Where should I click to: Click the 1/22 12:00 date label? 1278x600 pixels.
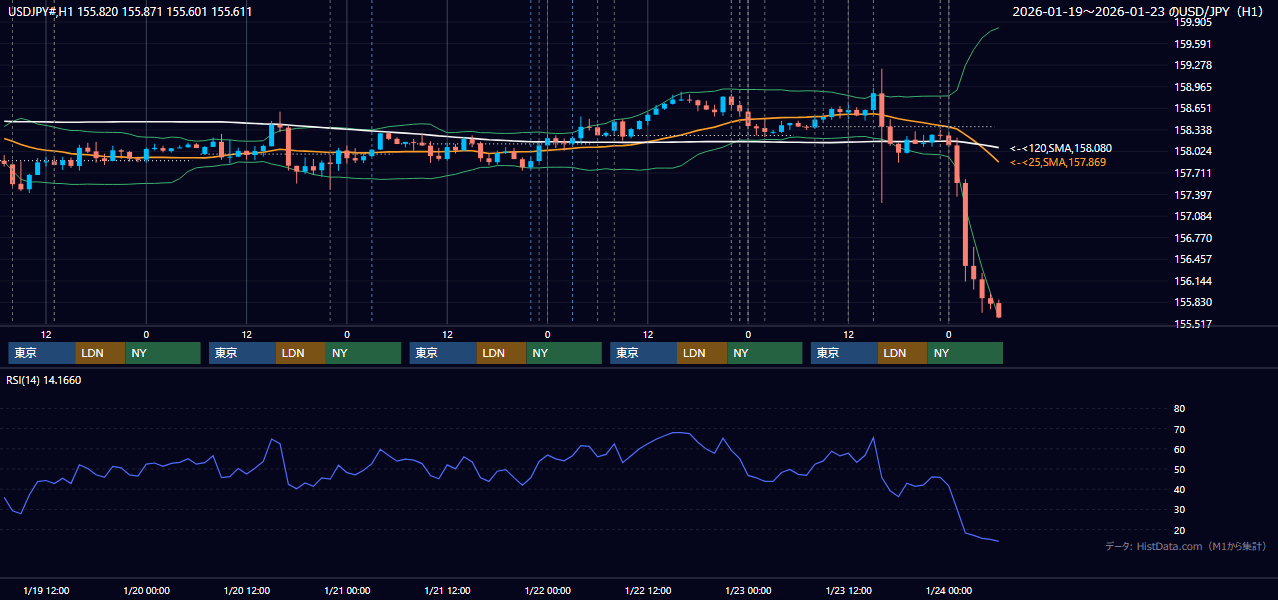pyautogui.click(x=648, y=590)
